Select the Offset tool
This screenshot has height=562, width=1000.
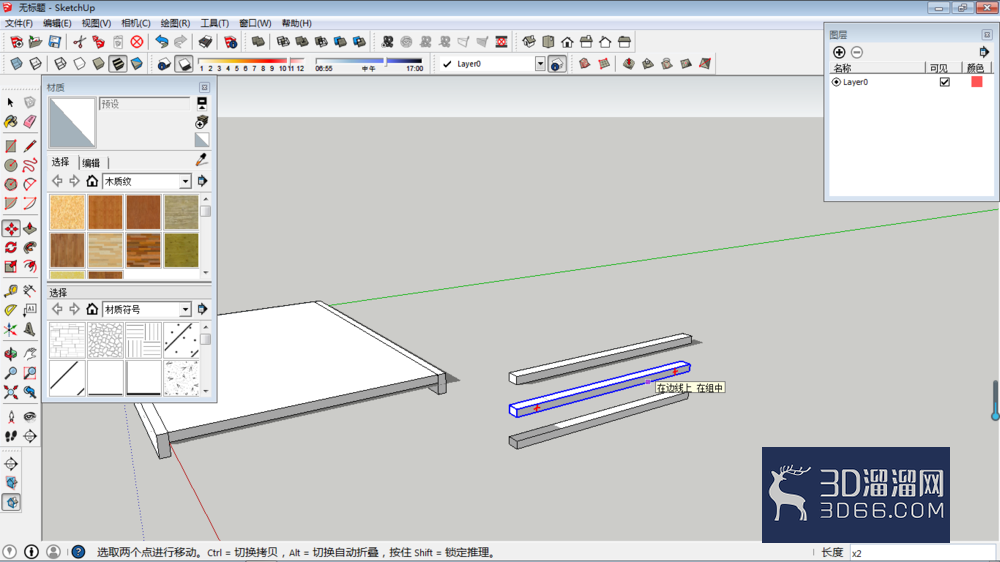(x=29, y=266)
